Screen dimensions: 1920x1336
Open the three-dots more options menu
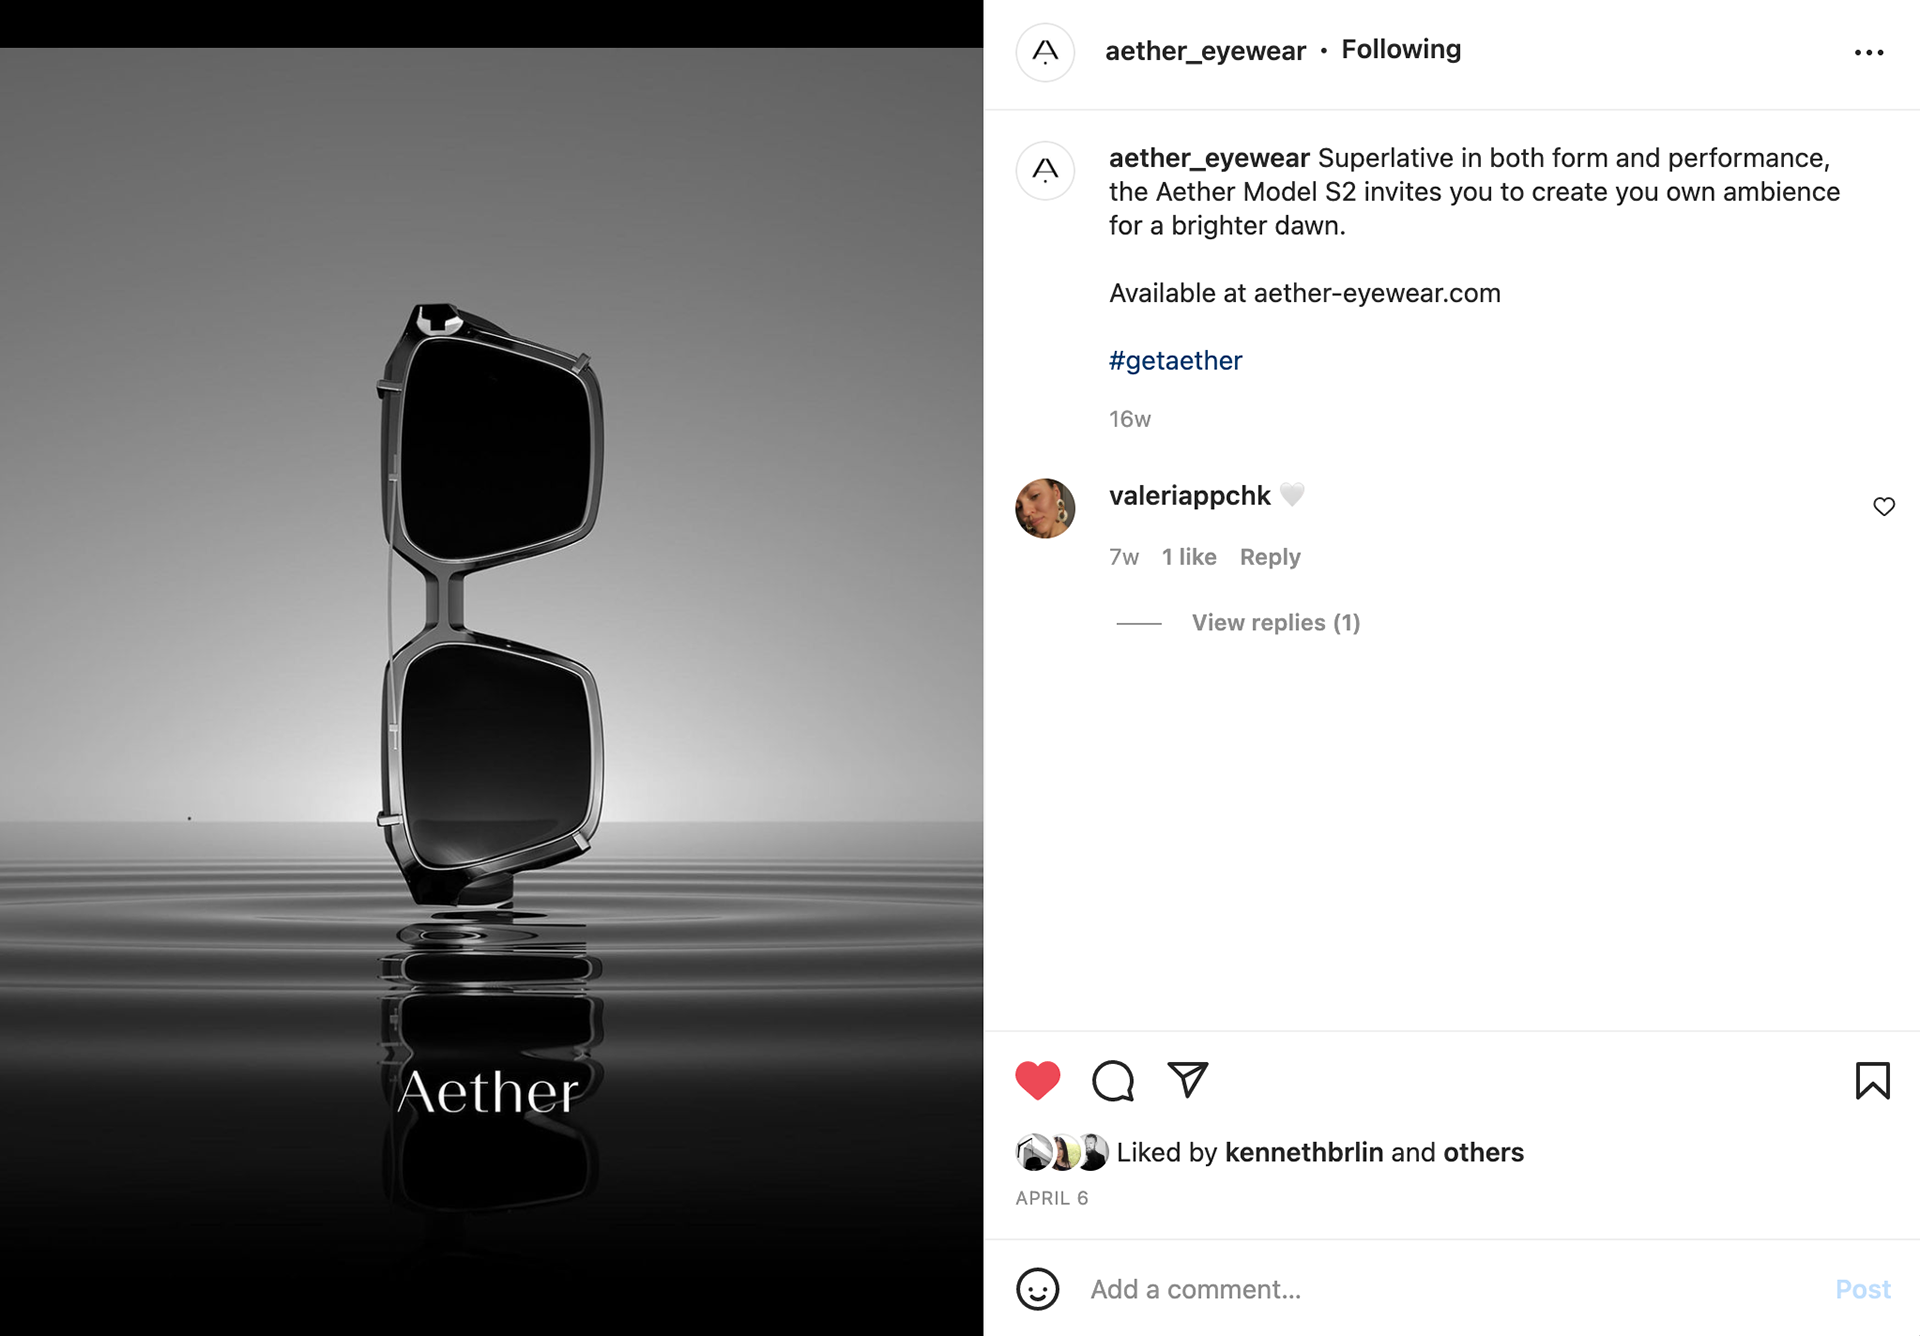[x=1869, y=52]
